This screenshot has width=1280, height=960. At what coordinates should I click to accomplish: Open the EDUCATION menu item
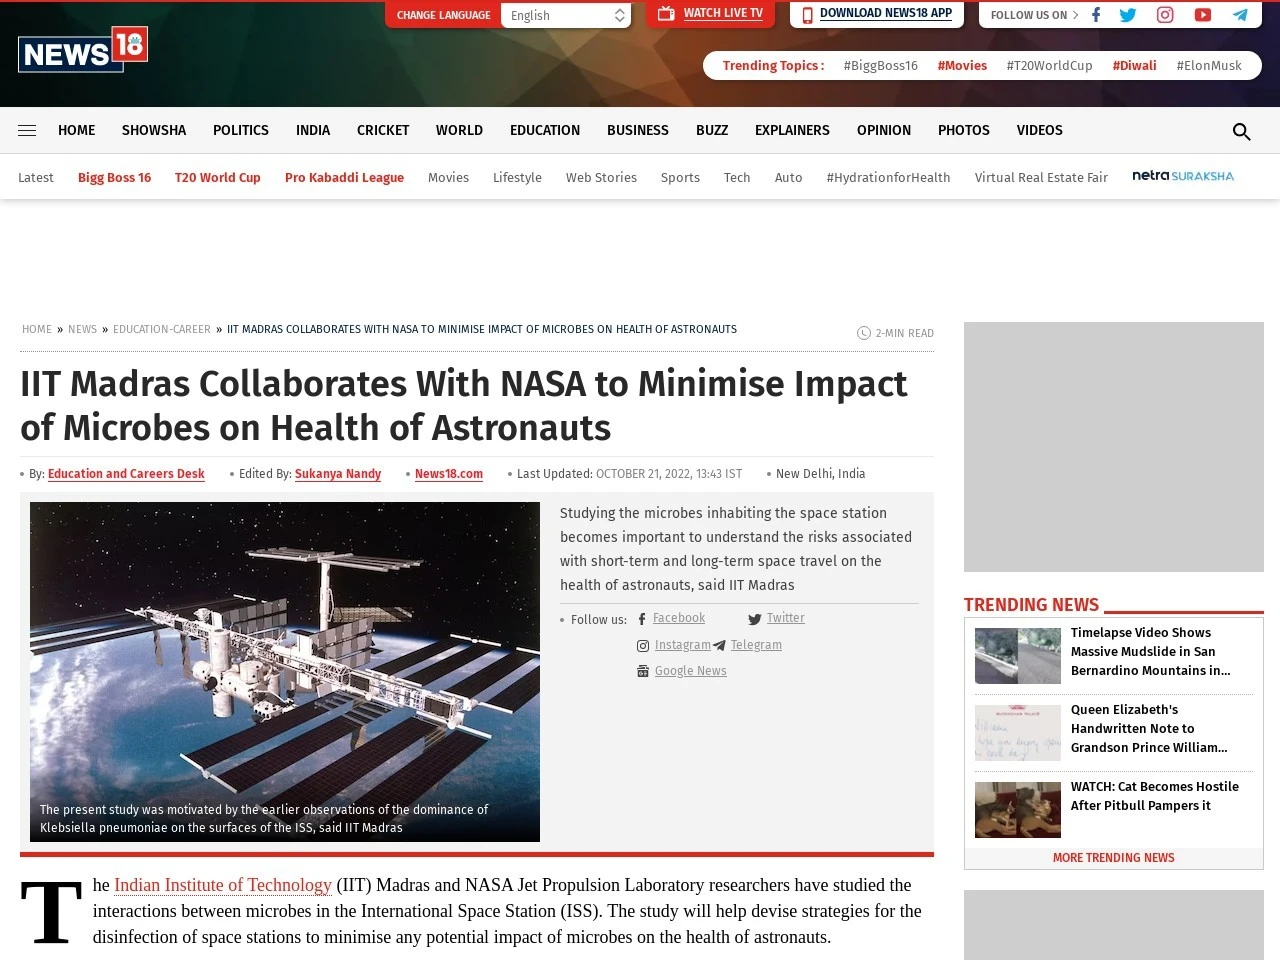coord(545,130)
